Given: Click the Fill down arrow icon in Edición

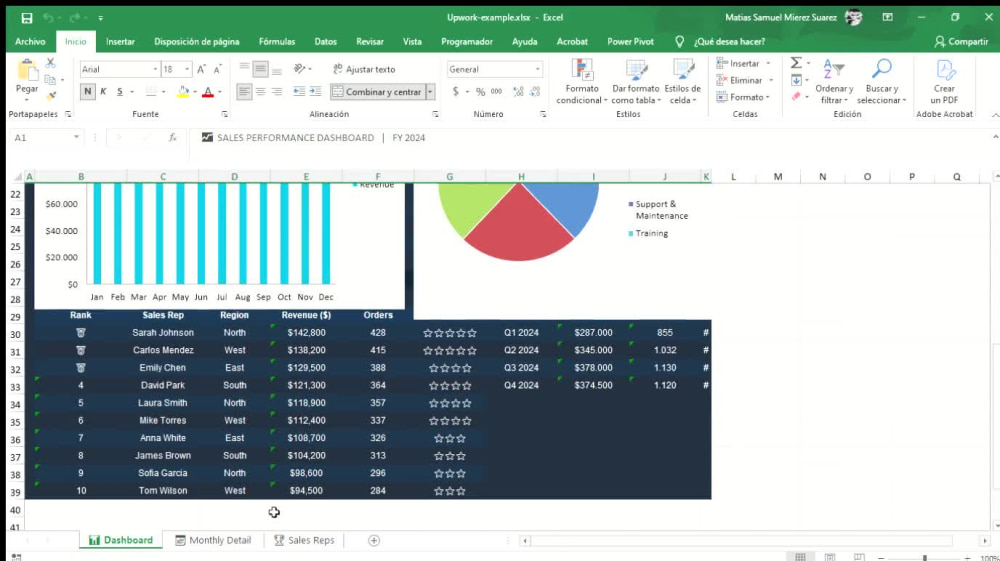Looking at the screenshot, I should coord(796,80).
